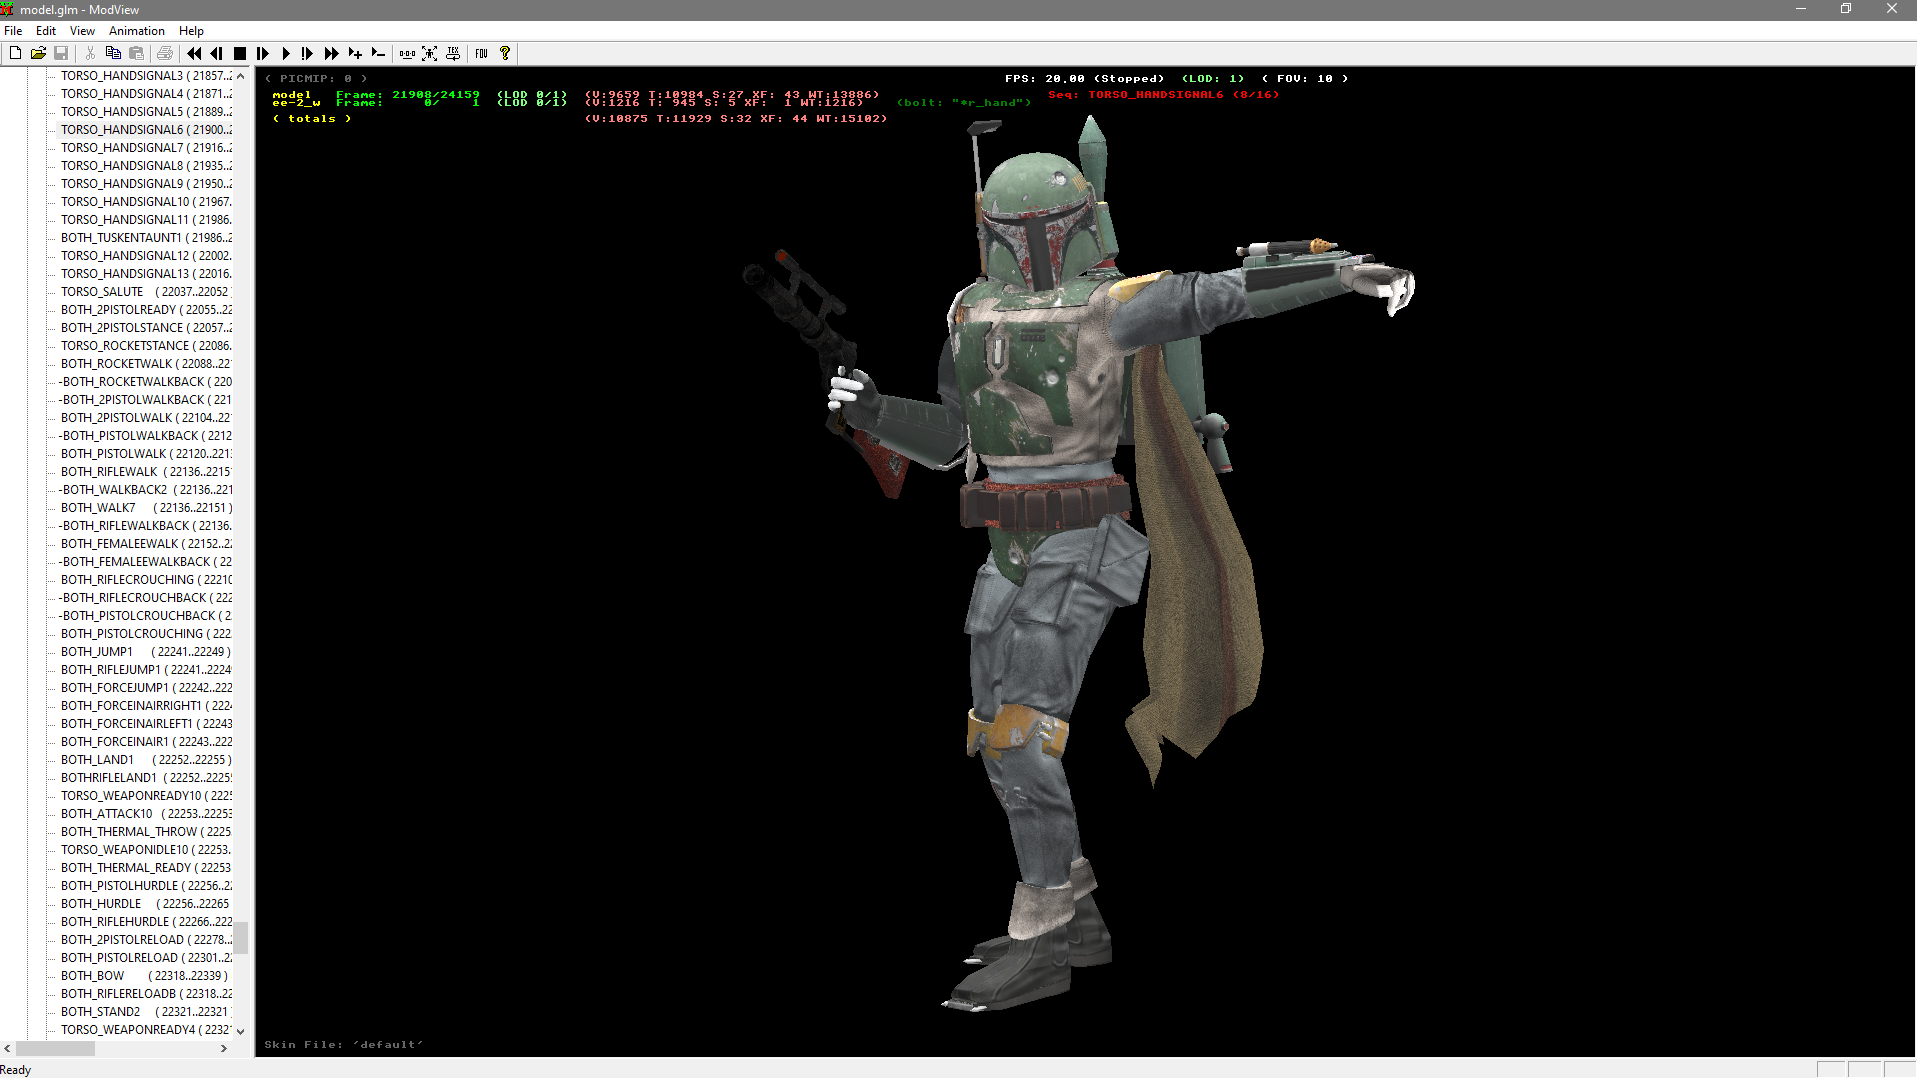Screen dimensions: 1917x1078
Task: Select the BOTH_BOW sequence
Action: (146, 976)
